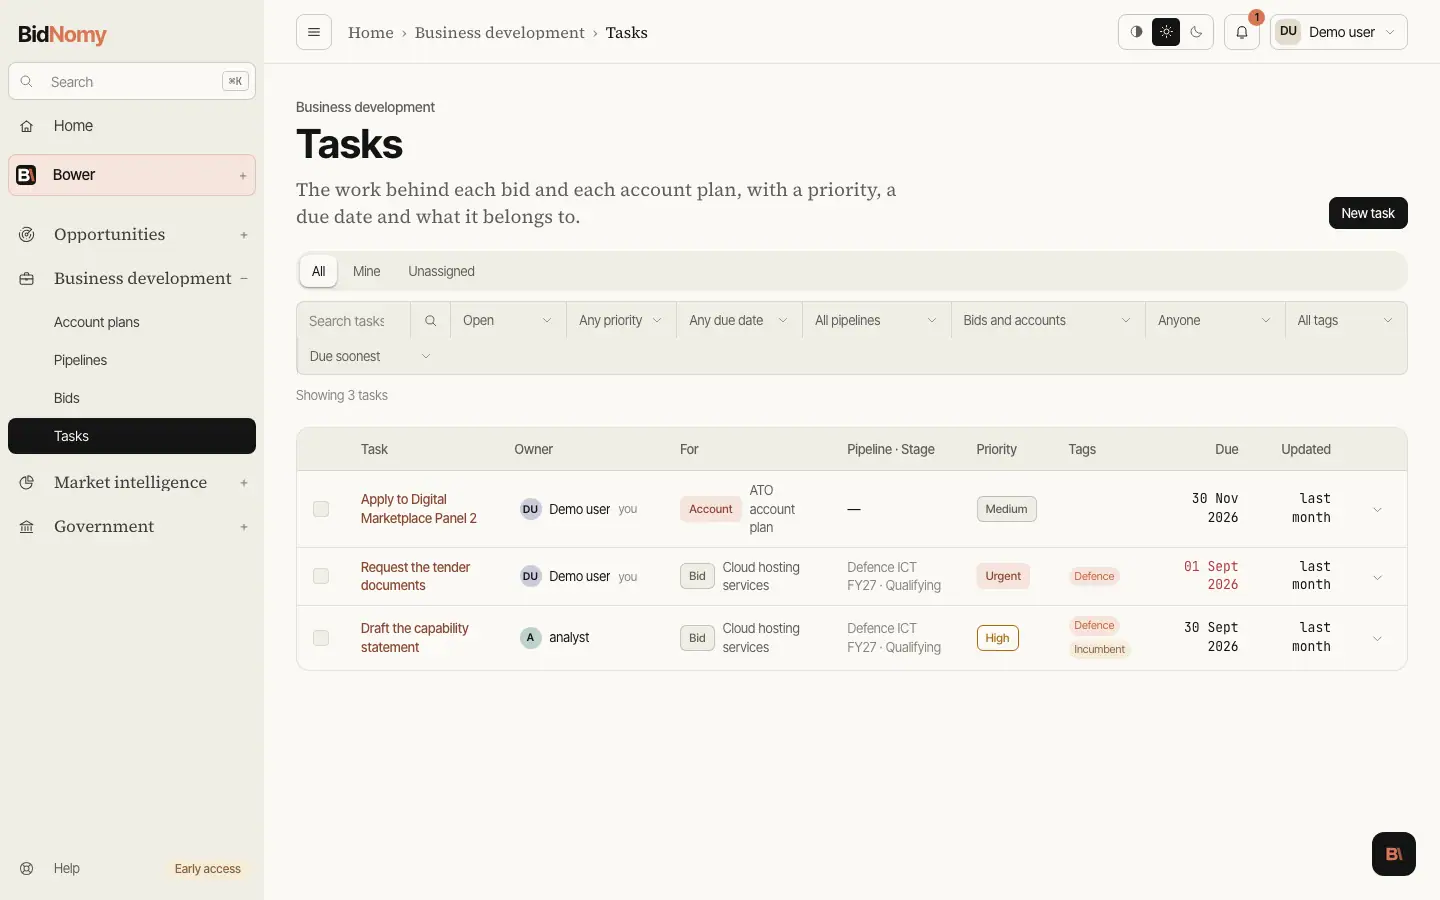1440x900 pixels.
Task: Click the Bower workspace logo icon
Action: pos(27,175)
